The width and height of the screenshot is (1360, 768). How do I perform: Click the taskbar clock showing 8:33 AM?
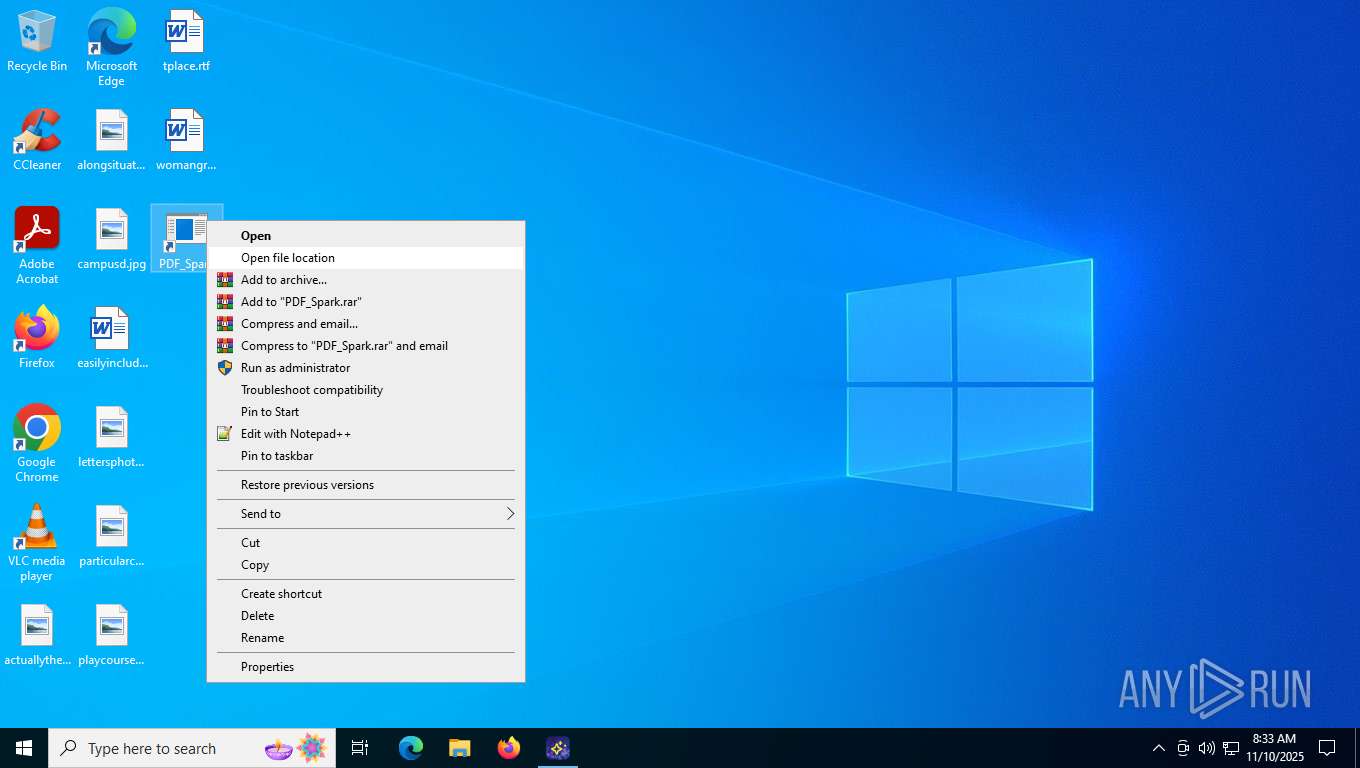pos(1274,748)
